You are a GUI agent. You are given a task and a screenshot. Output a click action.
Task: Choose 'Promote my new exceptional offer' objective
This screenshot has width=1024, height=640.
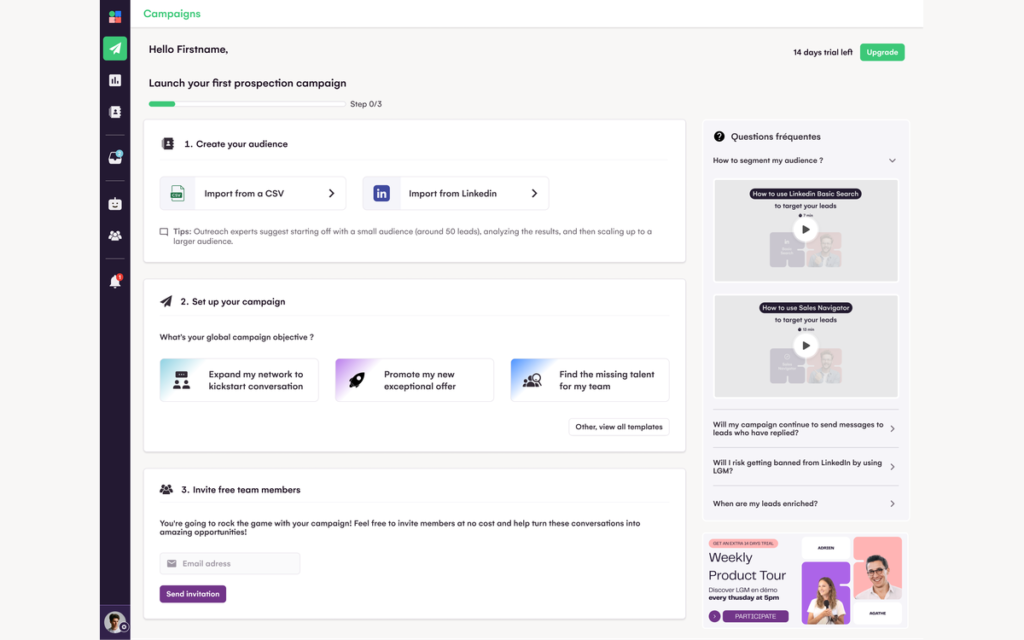[415, 380]
